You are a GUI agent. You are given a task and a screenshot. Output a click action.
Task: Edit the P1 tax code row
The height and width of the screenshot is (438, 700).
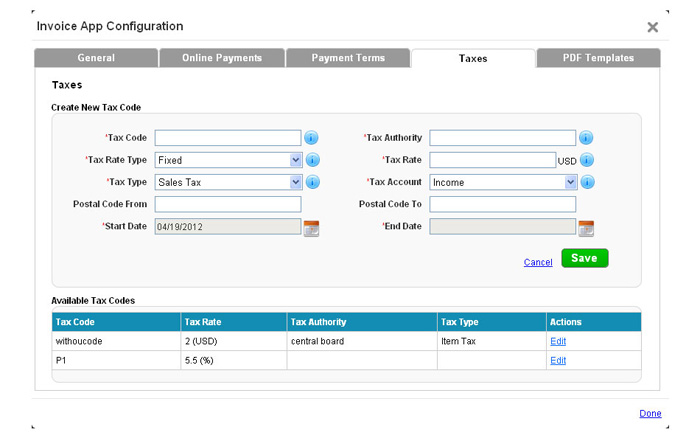558,360
